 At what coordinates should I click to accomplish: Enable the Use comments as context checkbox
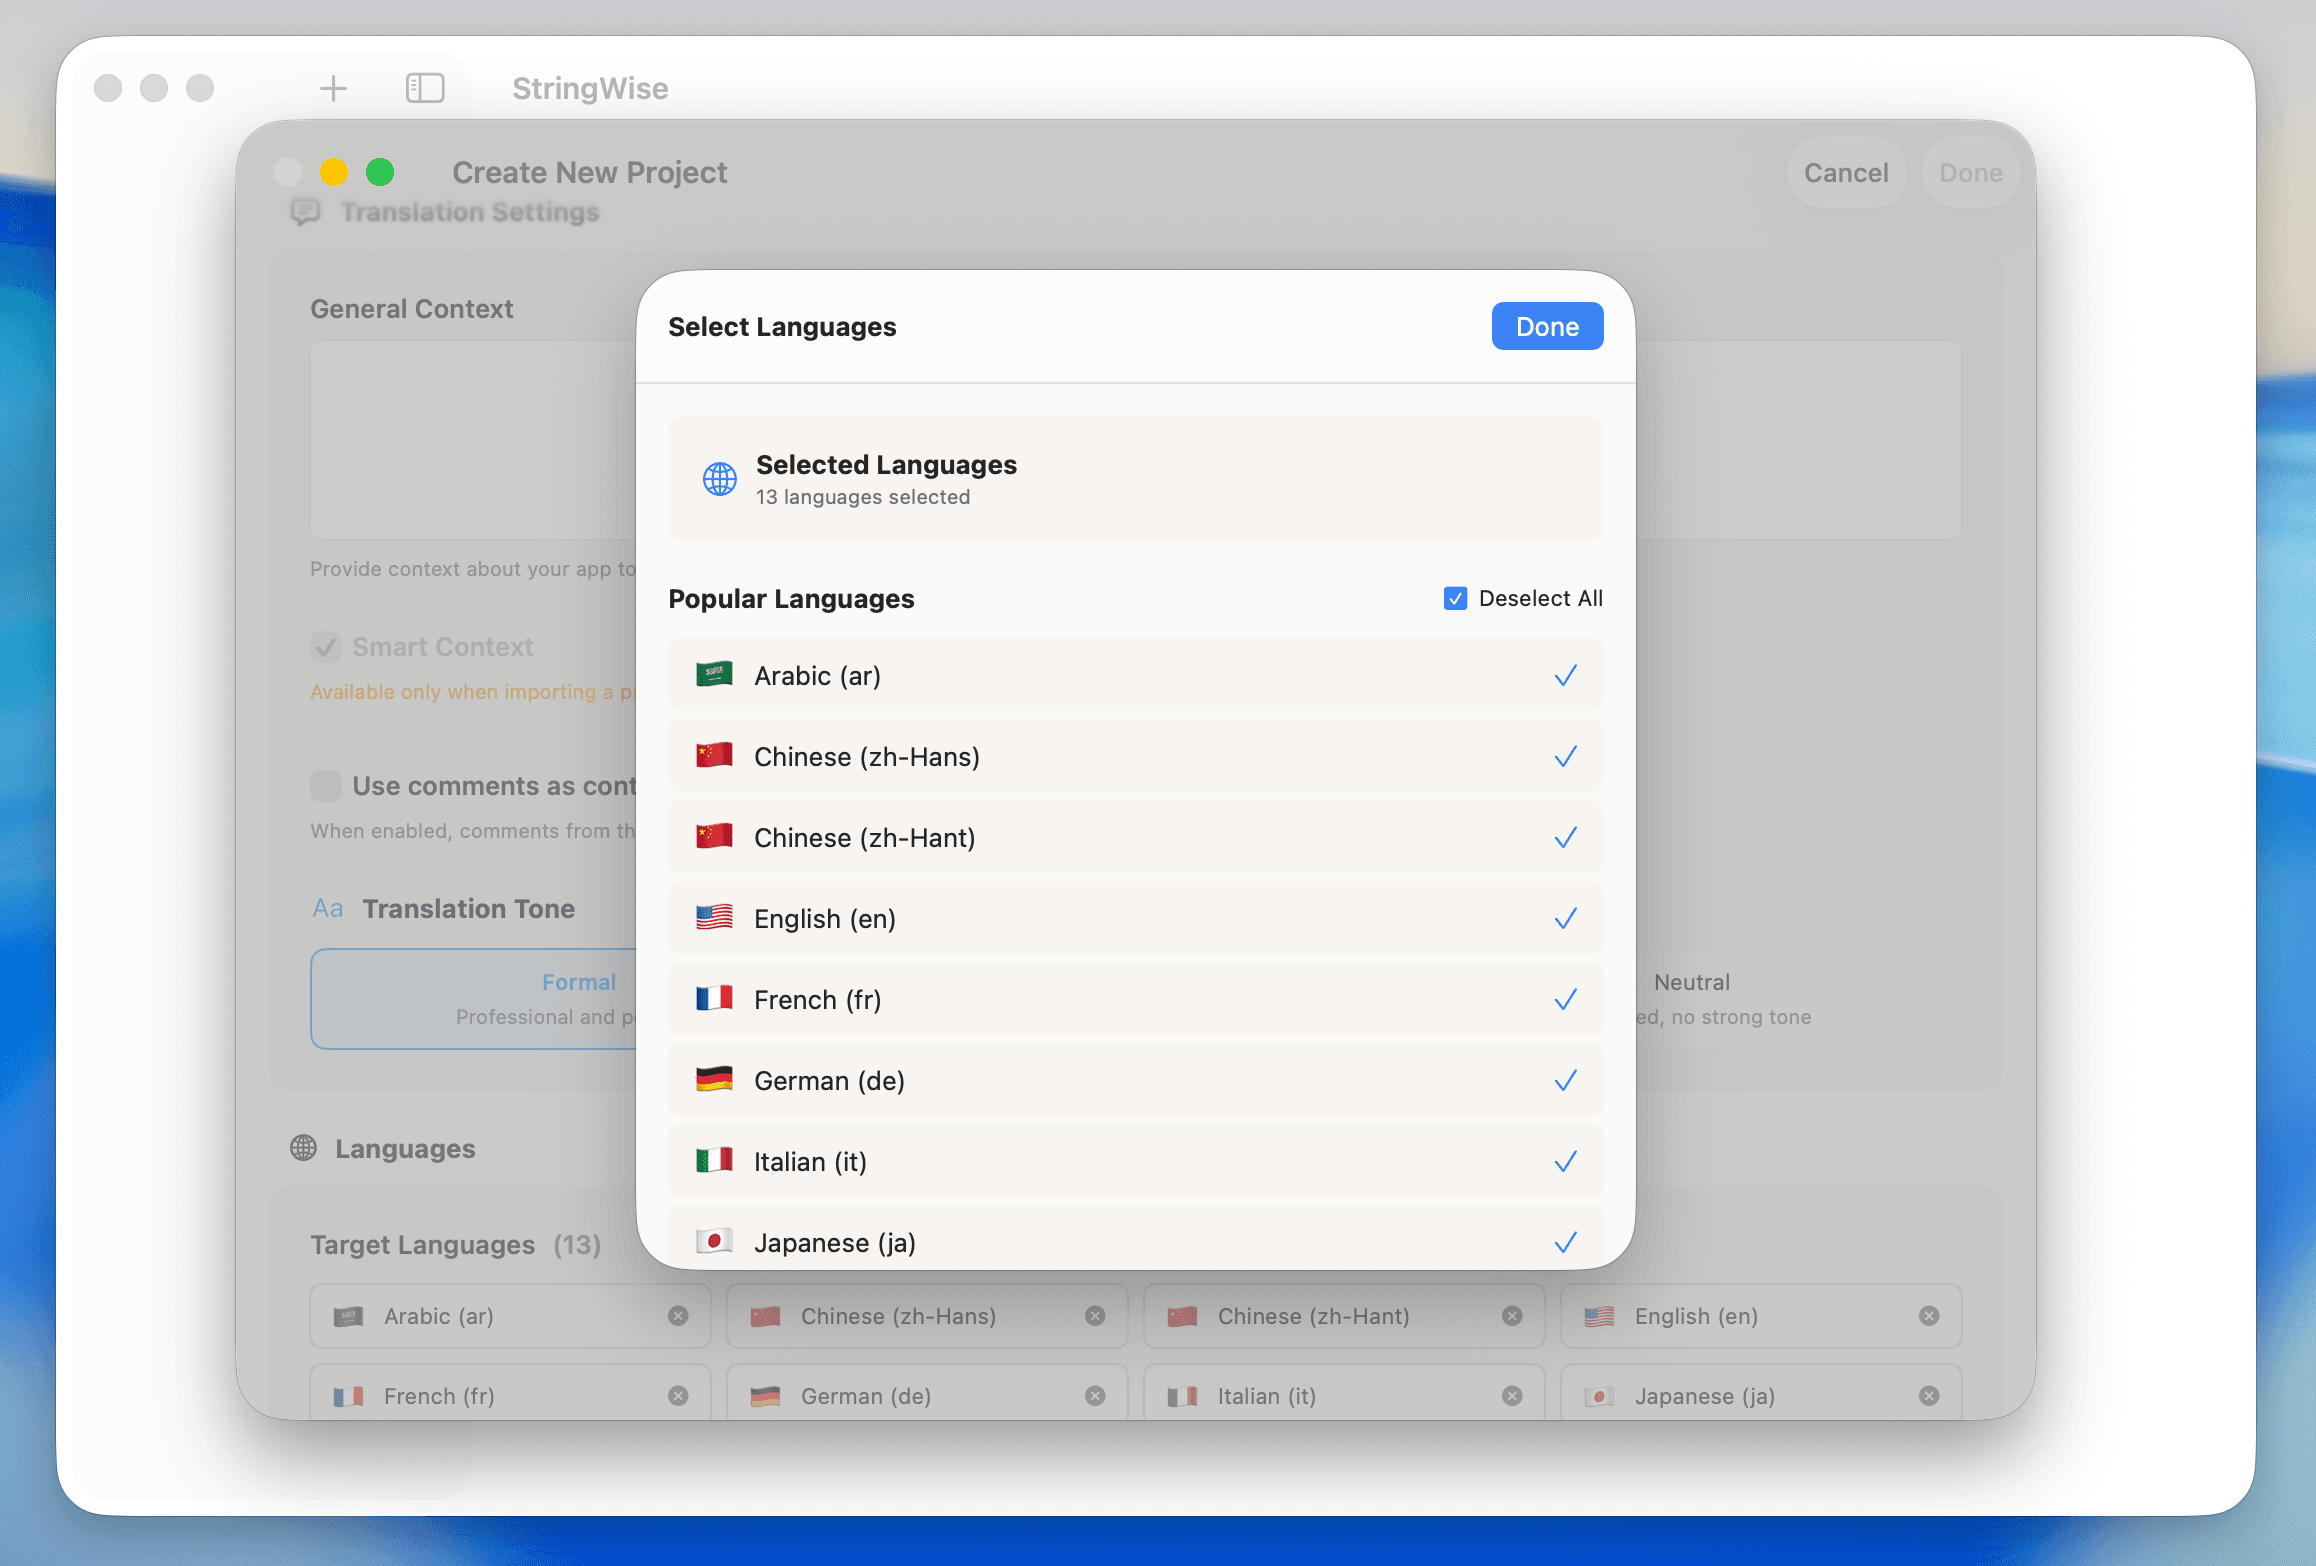(325, 786)
